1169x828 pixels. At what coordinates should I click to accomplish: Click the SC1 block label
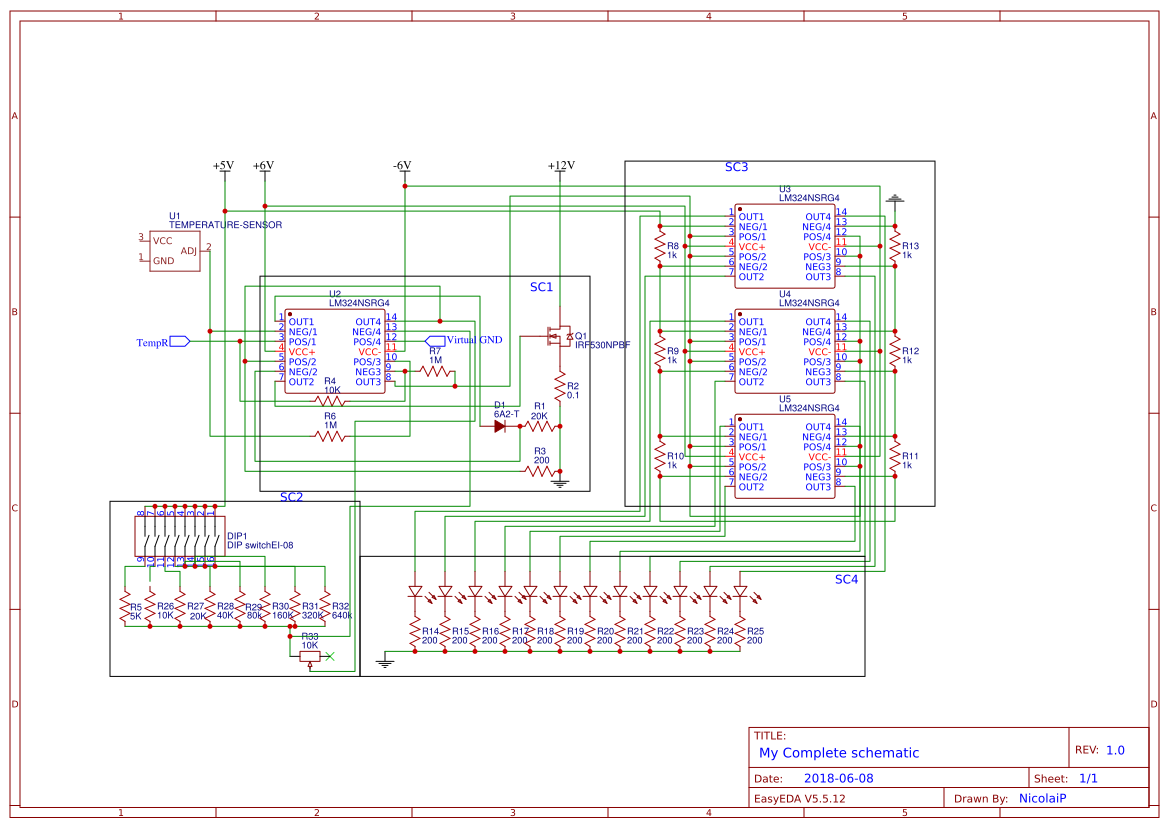click(x=541, y=287)
